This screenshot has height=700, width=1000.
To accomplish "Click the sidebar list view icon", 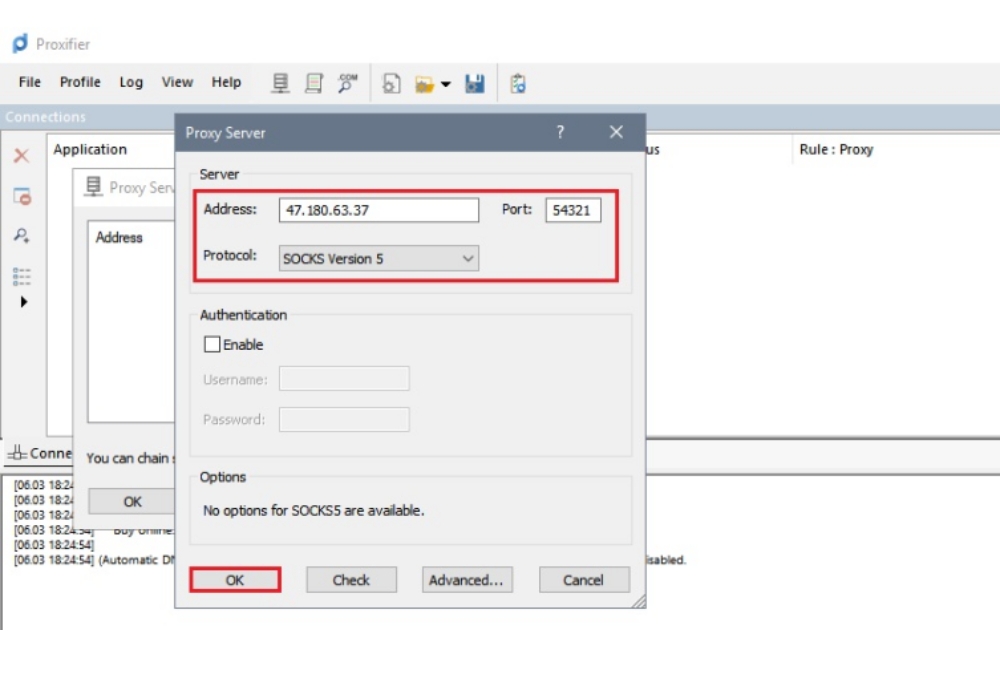I will (22, 276).
